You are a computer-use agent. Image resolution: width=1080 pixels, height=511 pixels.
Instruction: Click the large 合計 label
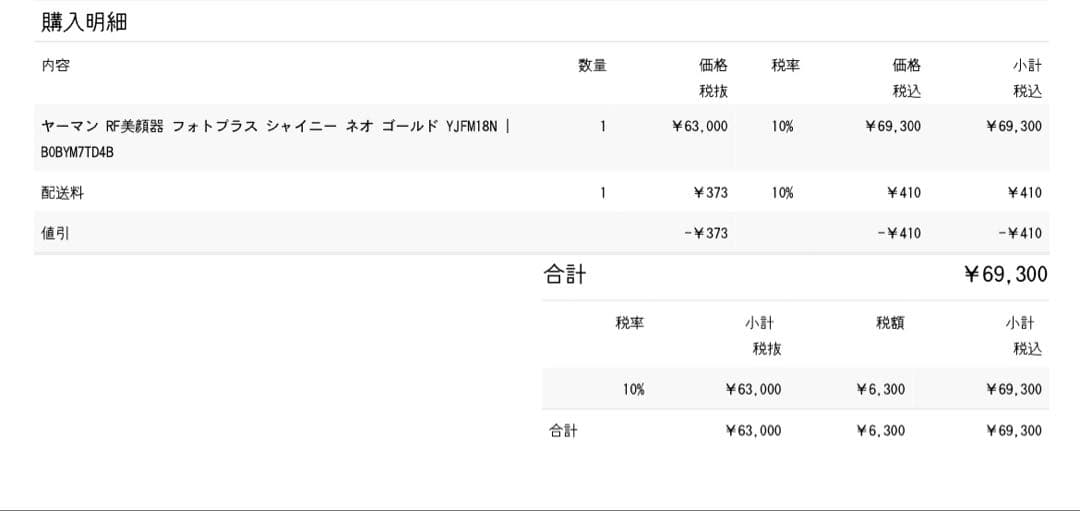coord(565,275)
